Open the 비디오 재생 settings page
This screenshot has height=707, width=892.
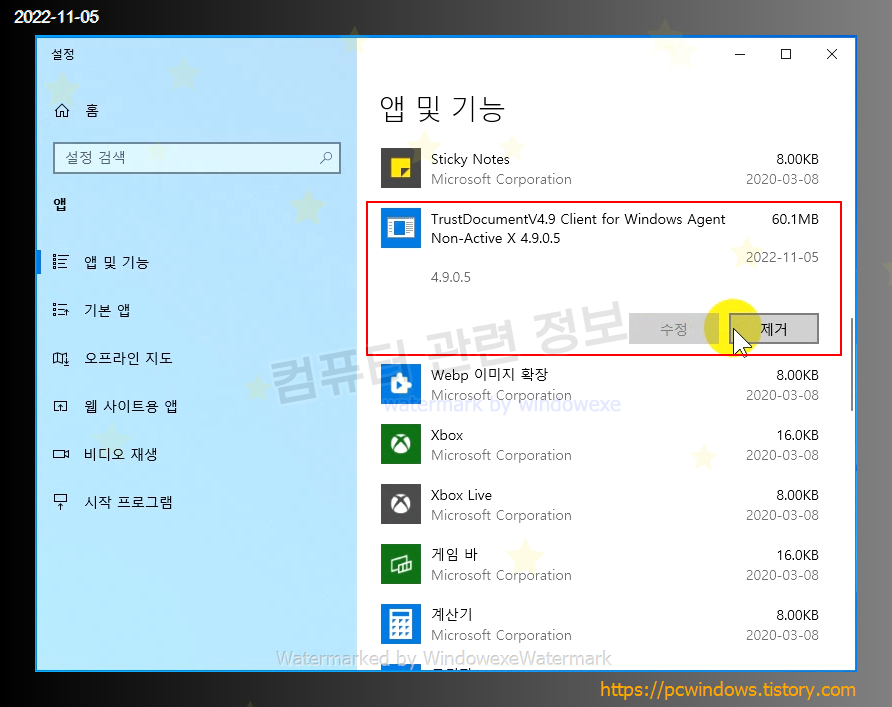(196, 454)
